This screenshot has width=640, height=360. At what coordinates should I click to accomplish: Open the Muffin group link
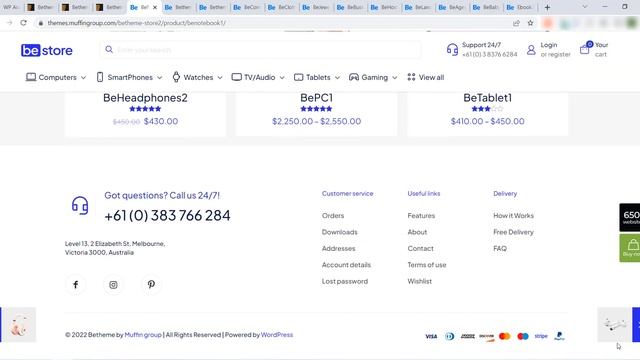point(143,335)
